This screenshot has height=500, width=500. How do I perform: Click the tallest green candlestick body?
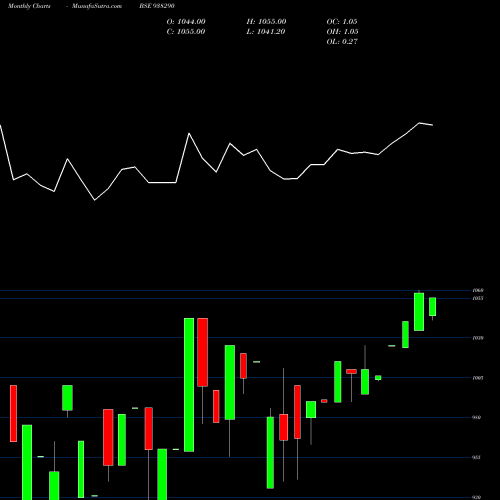click(189, 385)
